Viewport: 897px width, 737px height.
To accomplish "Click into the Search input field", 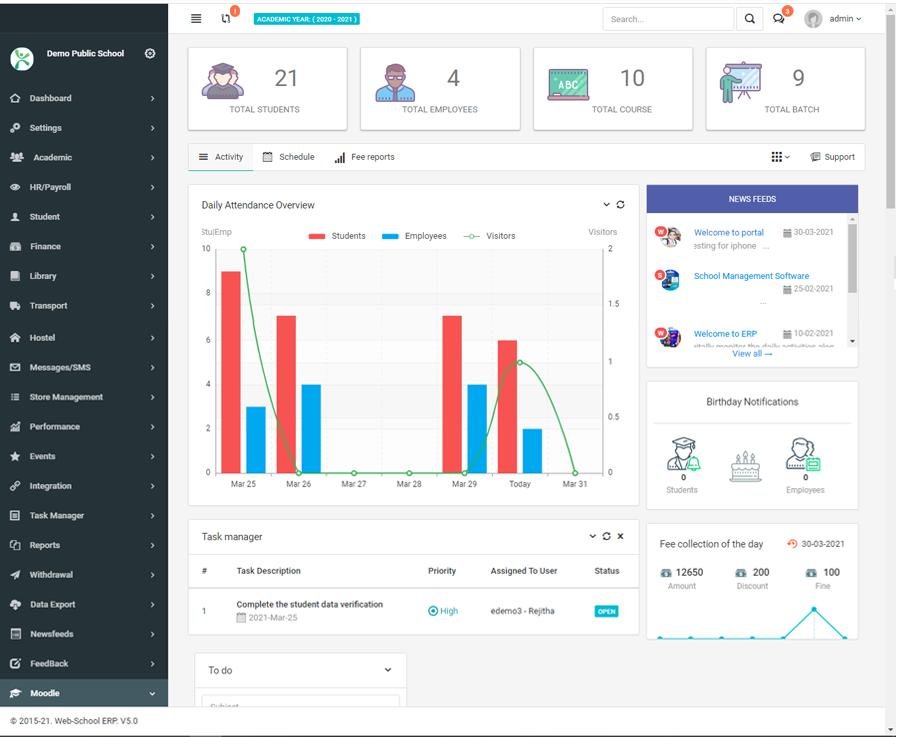I will (x=667, y=19).
